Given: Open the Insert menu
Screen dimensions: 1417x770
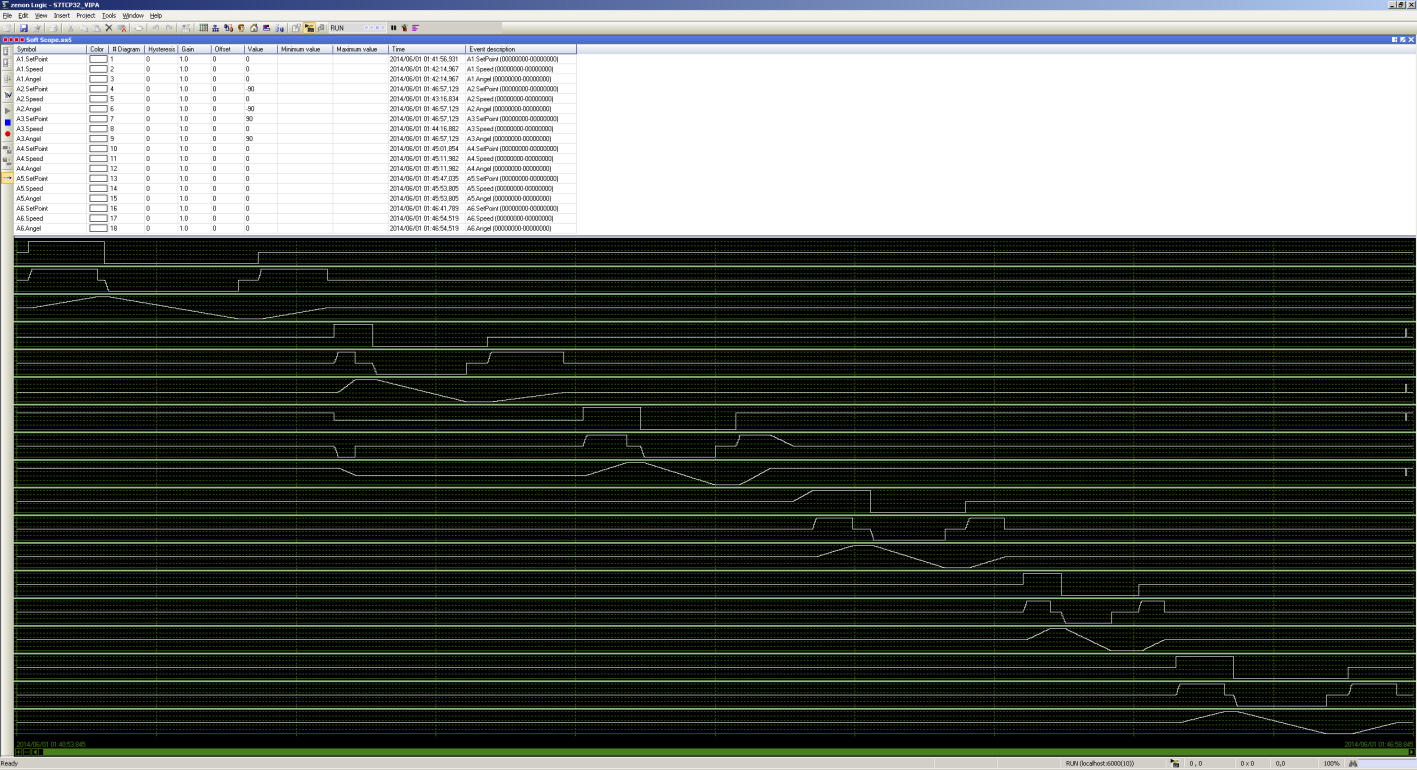Looking at the screenshot, I should [61, 16].
